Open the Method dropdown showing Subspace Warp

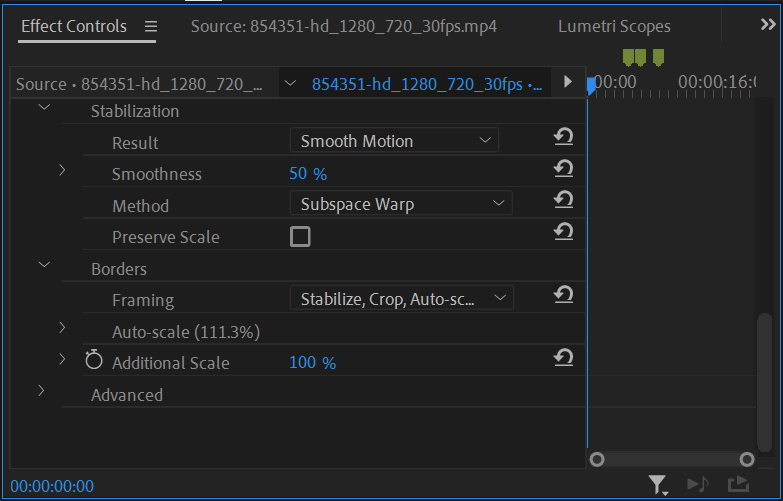click(401, 204)
